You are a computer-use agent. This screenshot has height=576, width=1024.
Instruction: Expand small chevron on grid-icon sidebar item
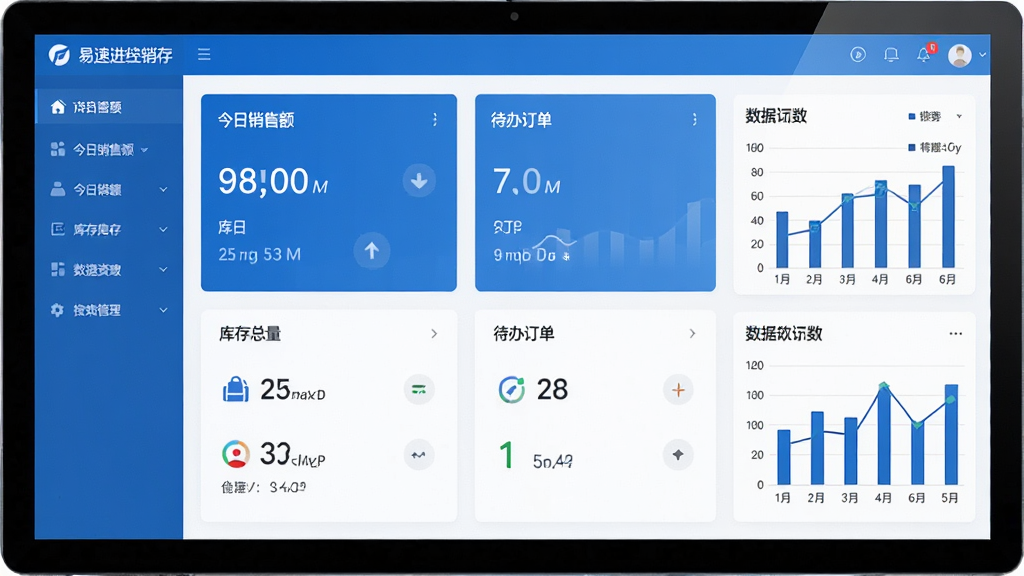pyautogui.click(x=144, y=150)
